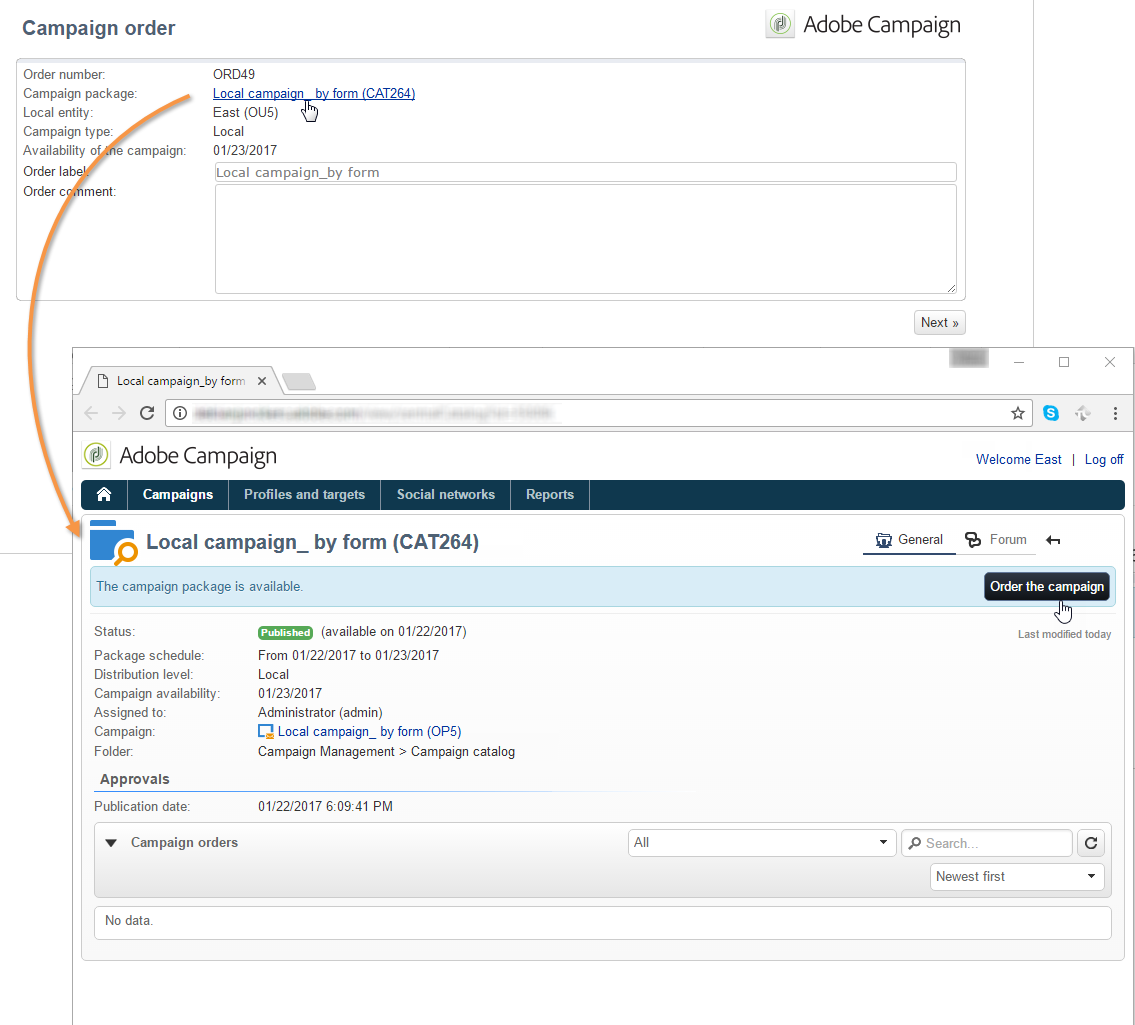The height and width of the screenshot is (1025, 1135).
Task: Open the browser three-dot menu
Action: [x=1115, y=413]
